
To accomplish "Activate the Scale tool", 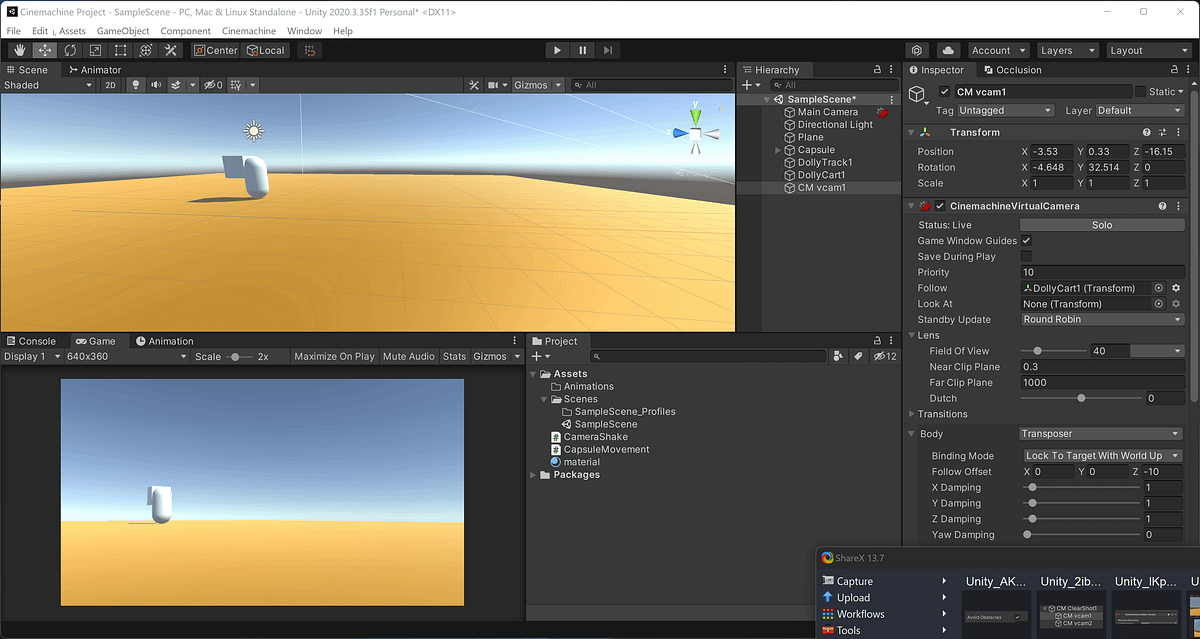I will point(94,49).
